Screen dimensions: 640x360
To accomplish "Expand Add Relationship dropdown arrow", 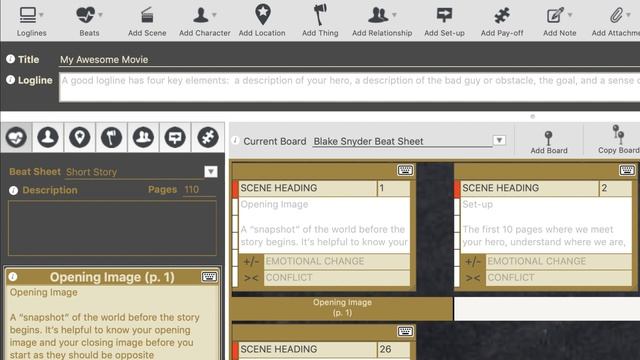I will click(394, 15).
